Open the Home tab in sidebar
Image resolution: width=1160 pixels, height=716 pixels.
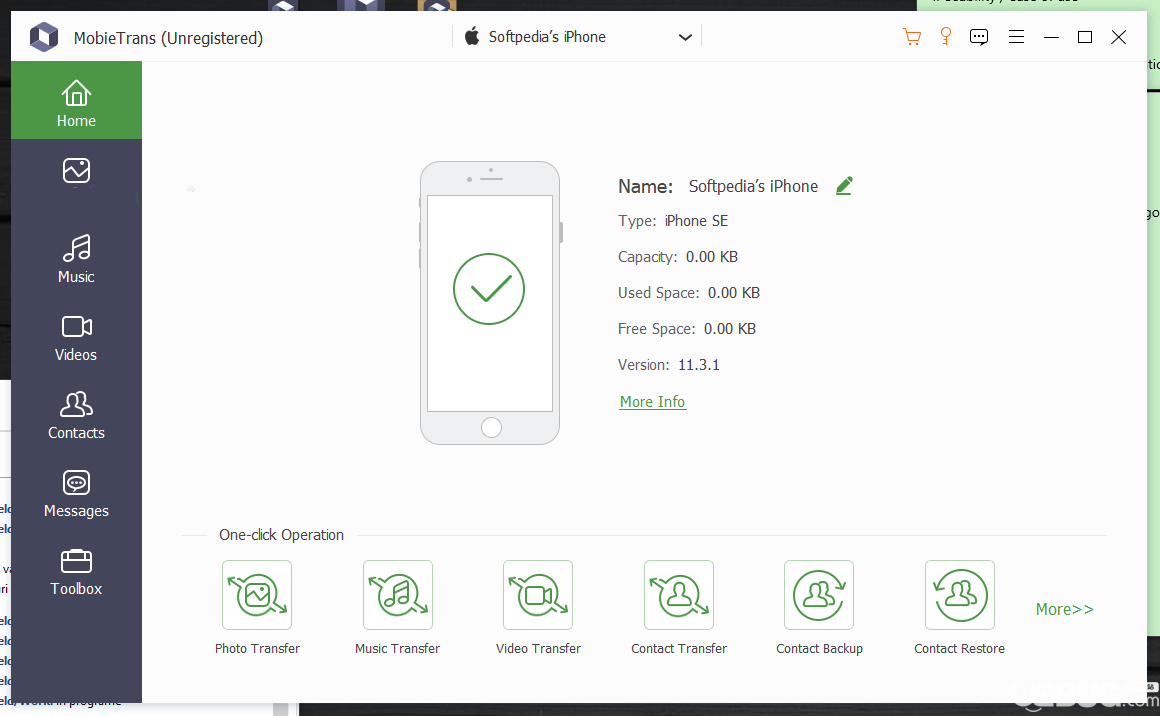tap(76, 101)
